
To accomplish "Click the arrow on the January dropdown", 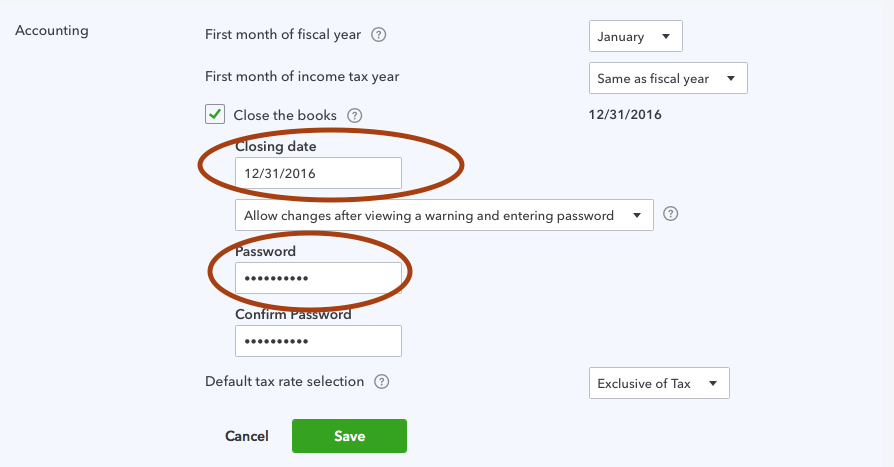I will (x=665, y=36).
